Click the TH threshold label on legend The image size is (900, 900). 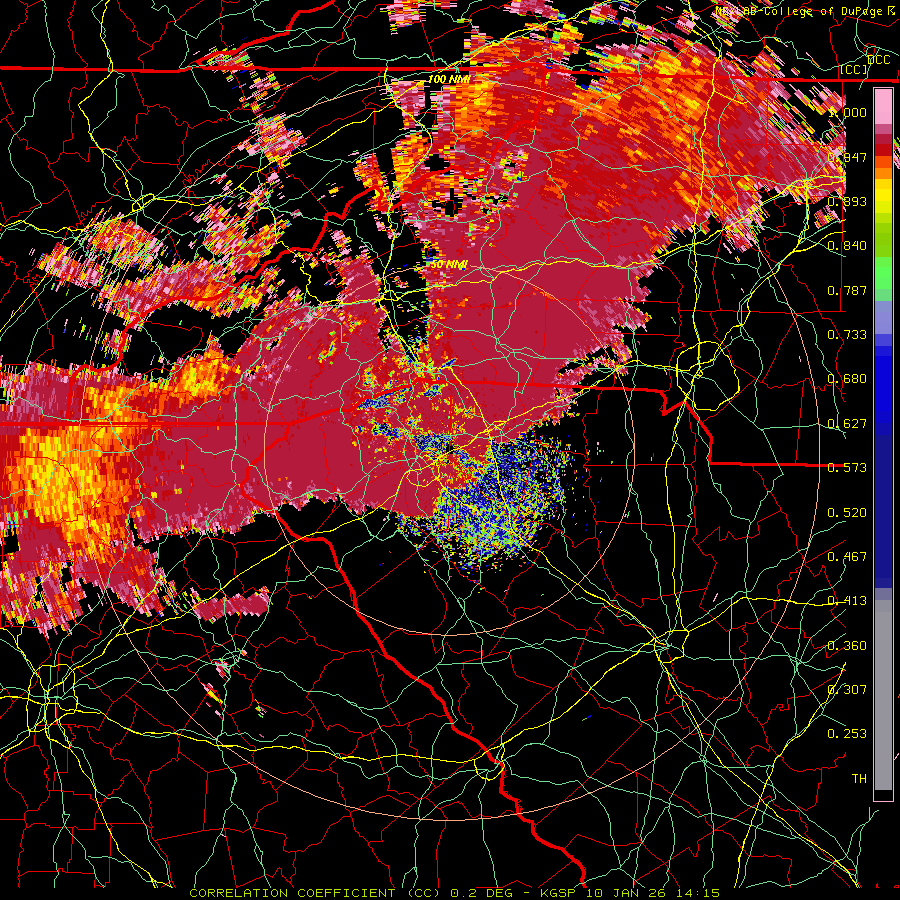(x=859, y=778)
